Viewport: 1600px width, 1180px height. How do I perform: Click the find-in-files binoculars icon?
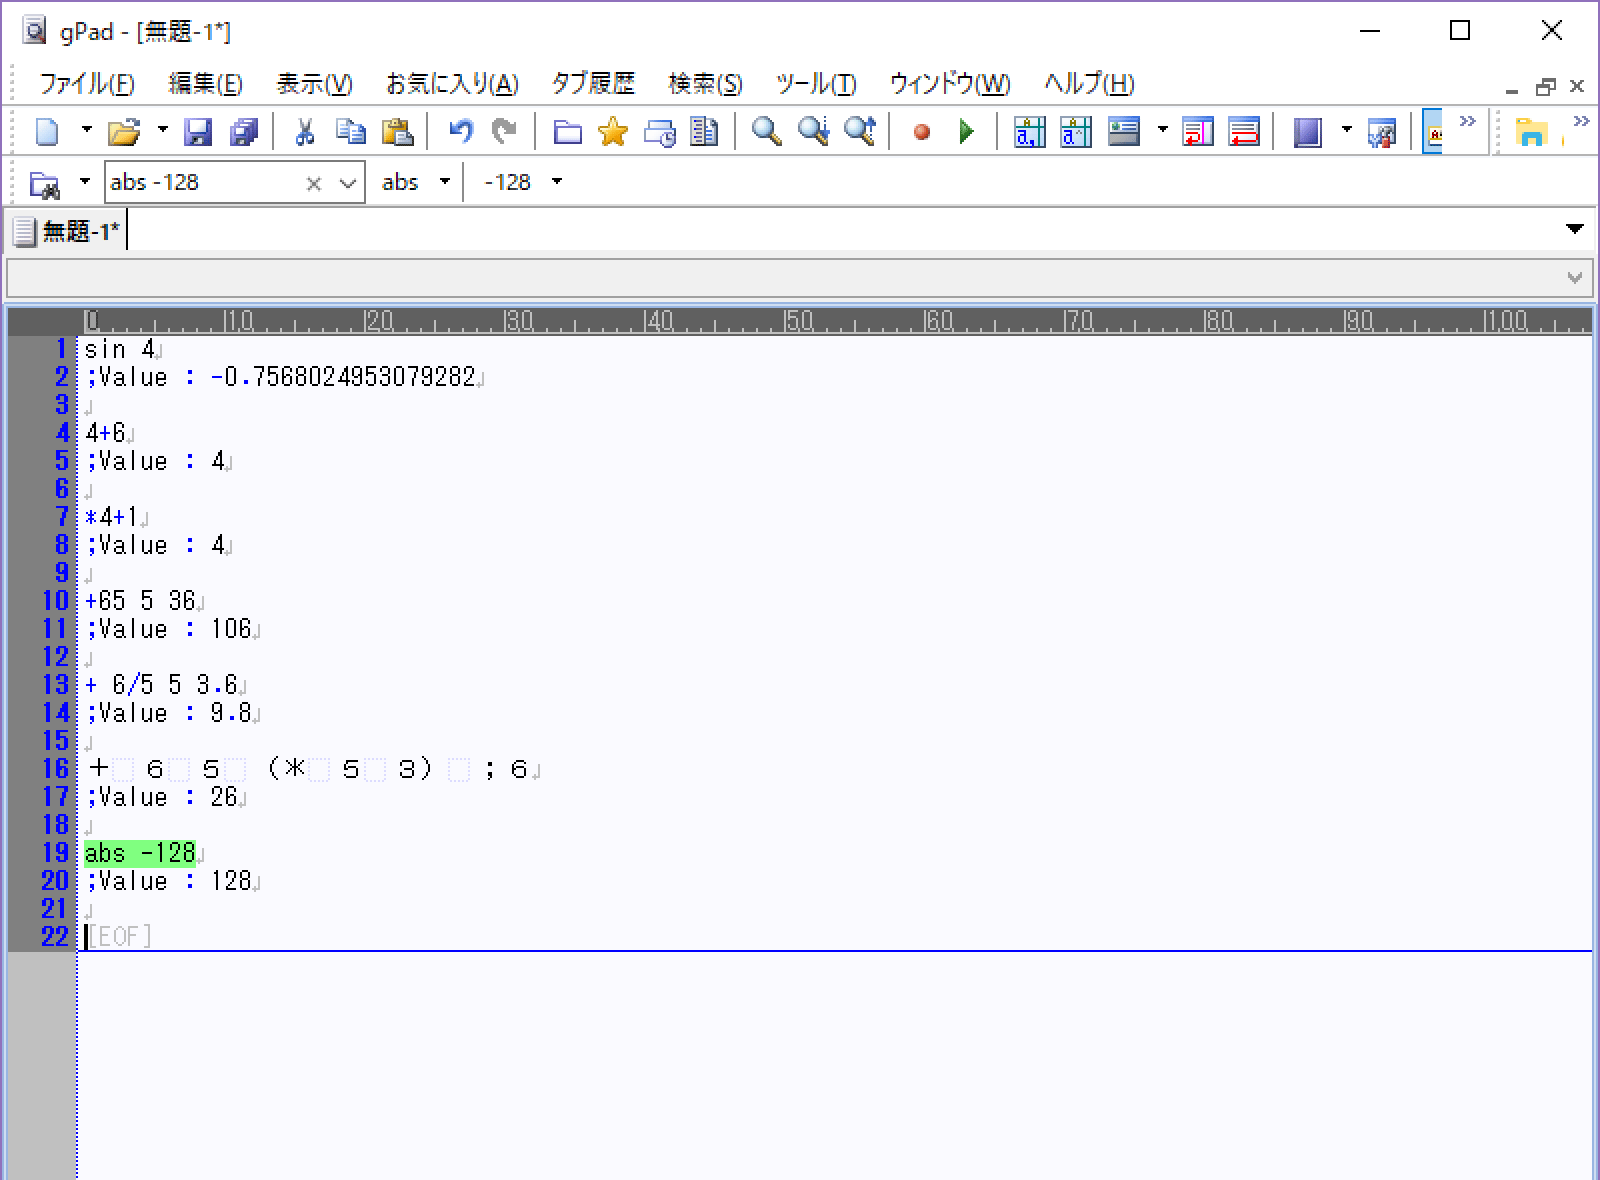pyautogui.click(x=45, y=183)
